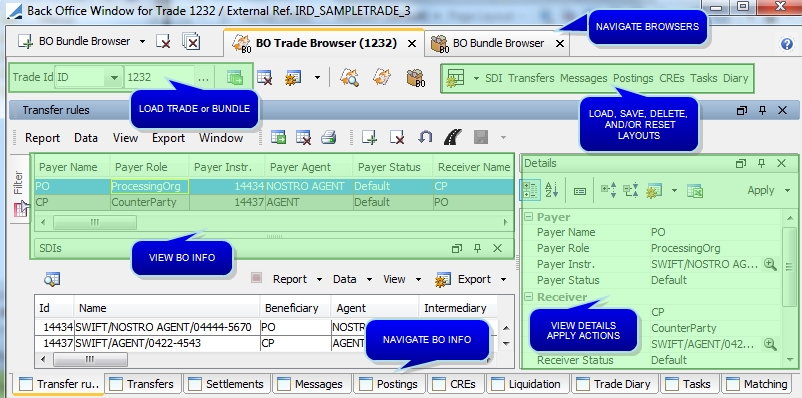The width and height of the screenshot is (802, 398).
Task: Pin the Transfer rules panel
Action: [762, 110]
